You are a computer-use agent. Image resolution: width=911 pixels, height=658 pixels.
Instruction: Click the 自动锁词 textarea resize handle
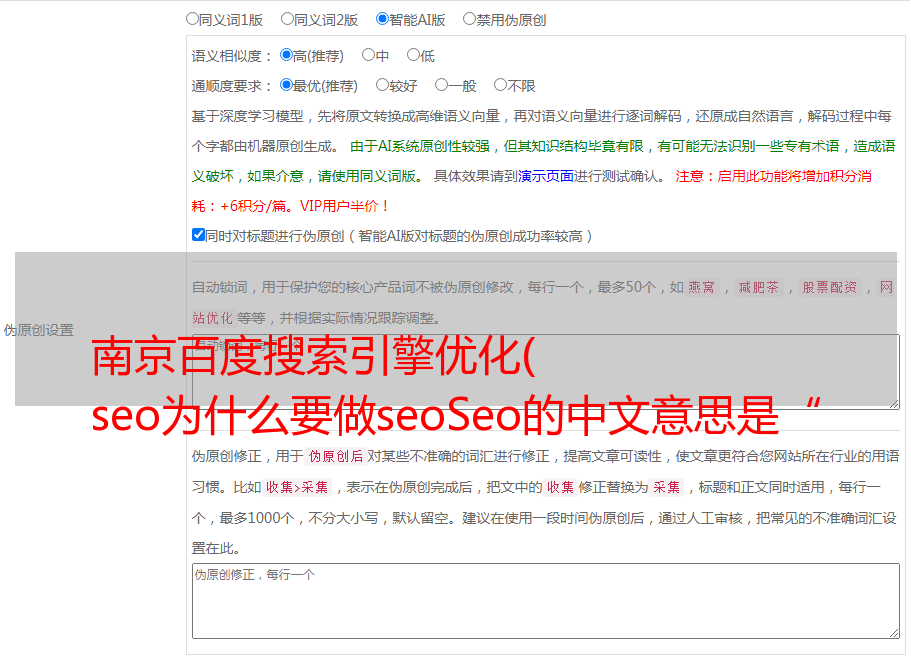894,403
